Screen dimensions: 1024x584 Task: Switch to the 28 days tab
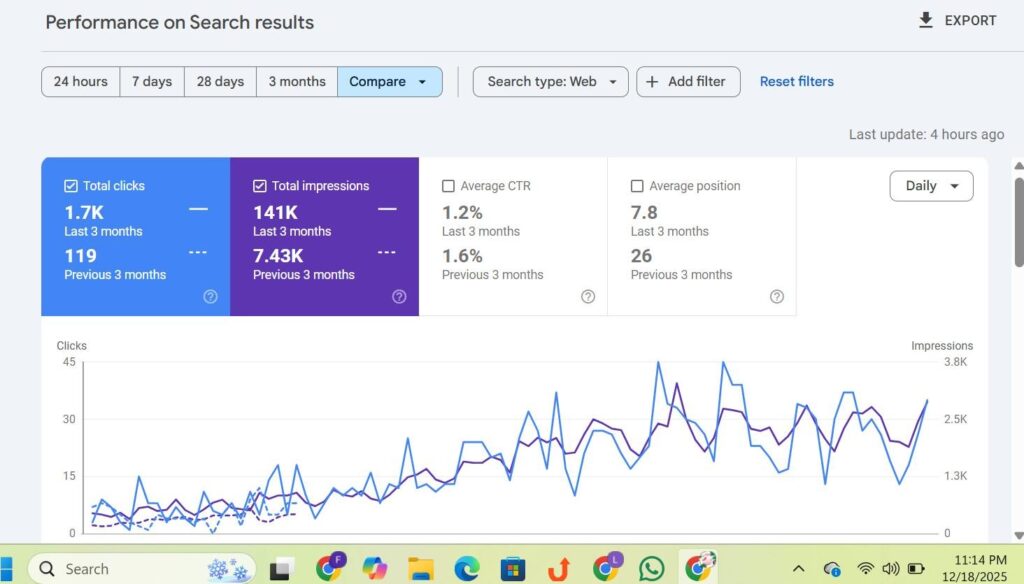[x=219, y=81]
